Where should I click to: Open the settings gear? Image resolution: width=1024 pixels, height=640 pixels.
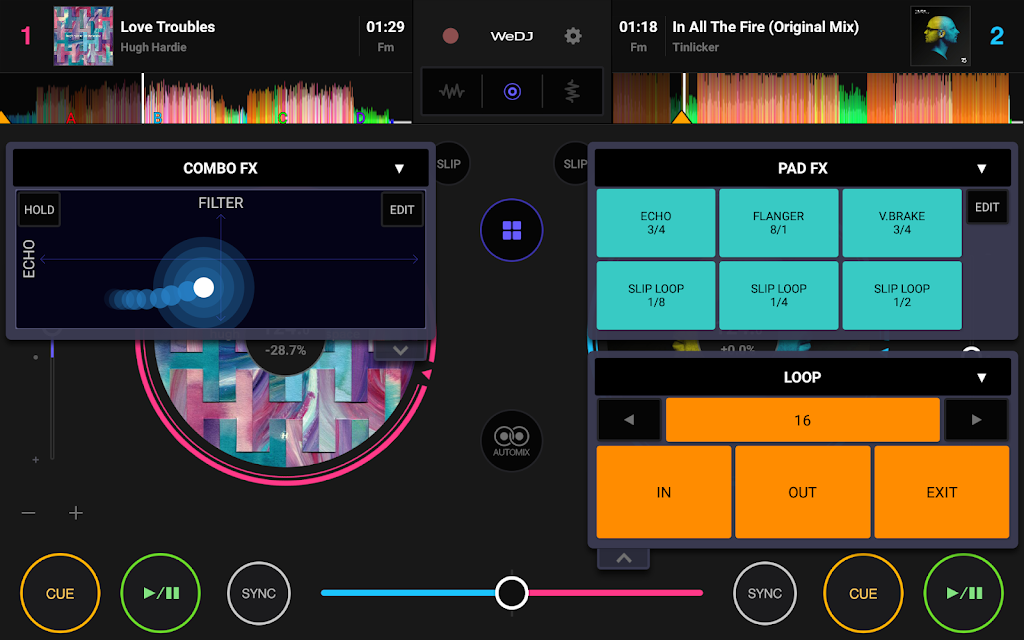point(573,36)
